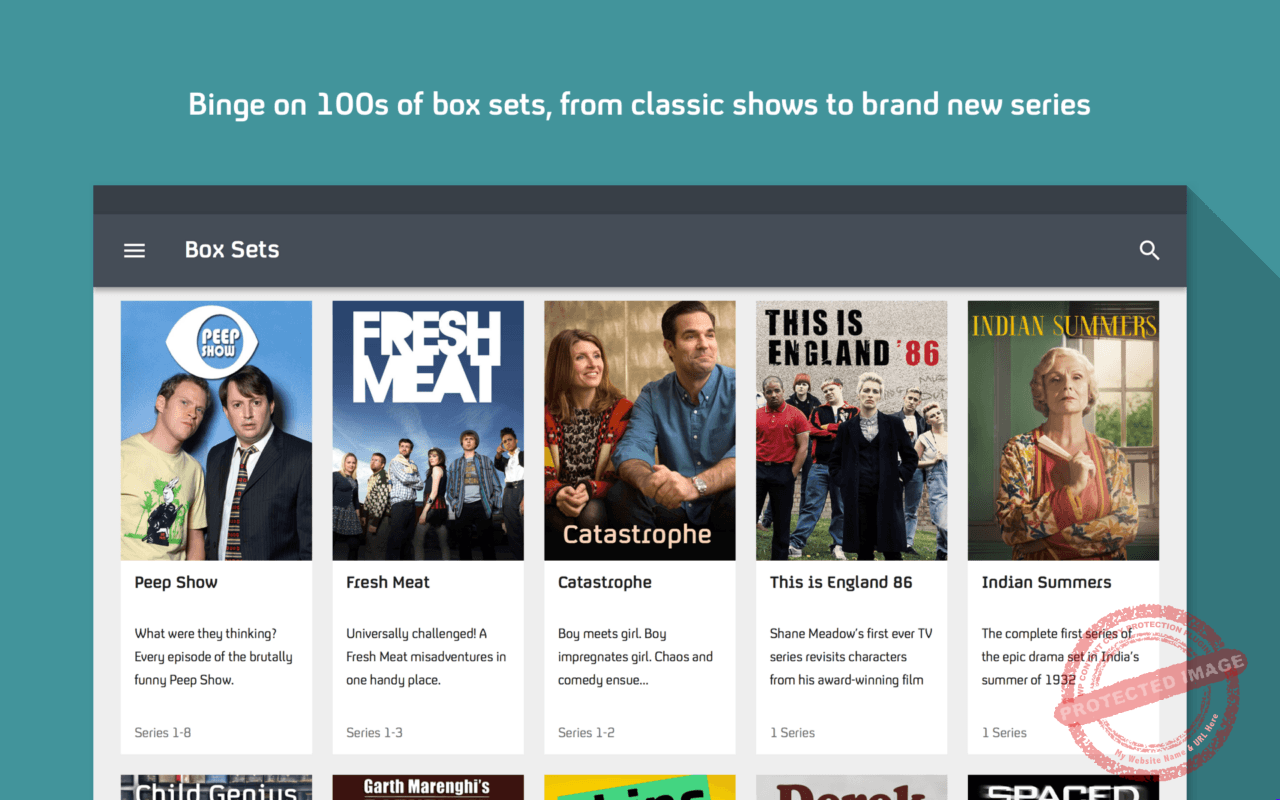Open the Indian Summers poster
The image size is (1280, 800).
point(1063,431)
